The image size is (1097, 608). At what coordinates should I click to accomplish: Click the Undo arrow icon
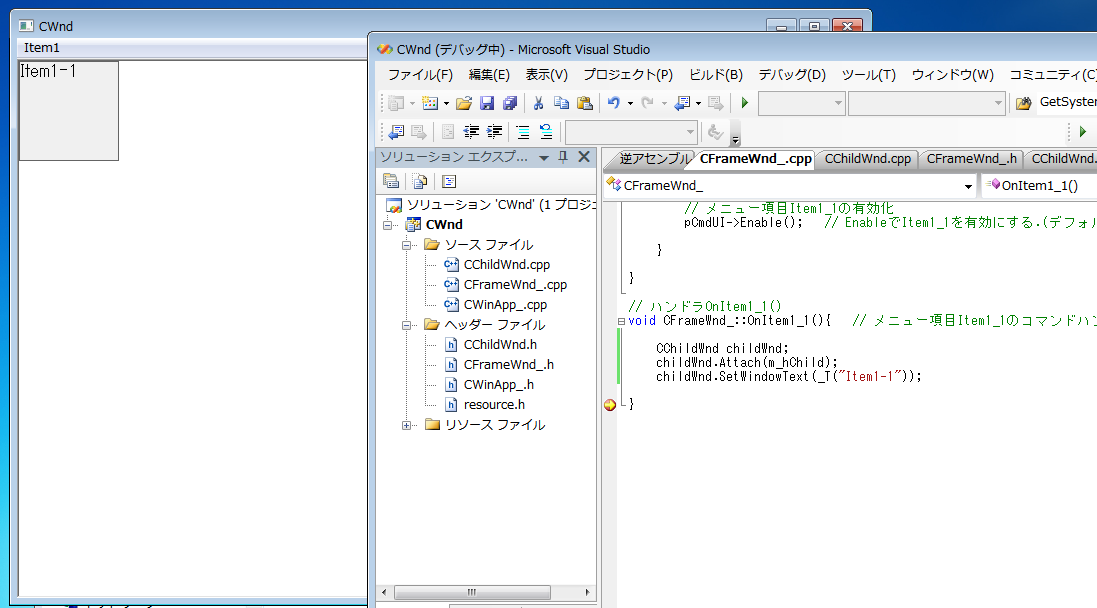(614, 104)
